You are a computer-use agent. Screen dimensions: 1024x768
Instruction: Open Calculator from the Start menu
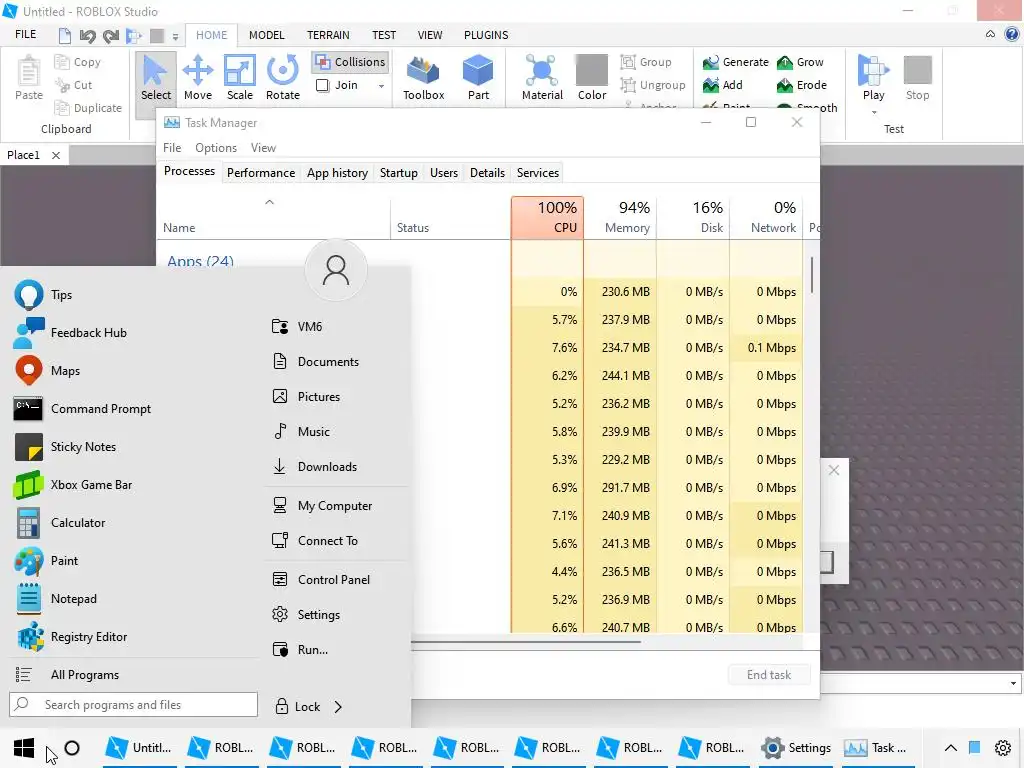[x=59, y=522]
